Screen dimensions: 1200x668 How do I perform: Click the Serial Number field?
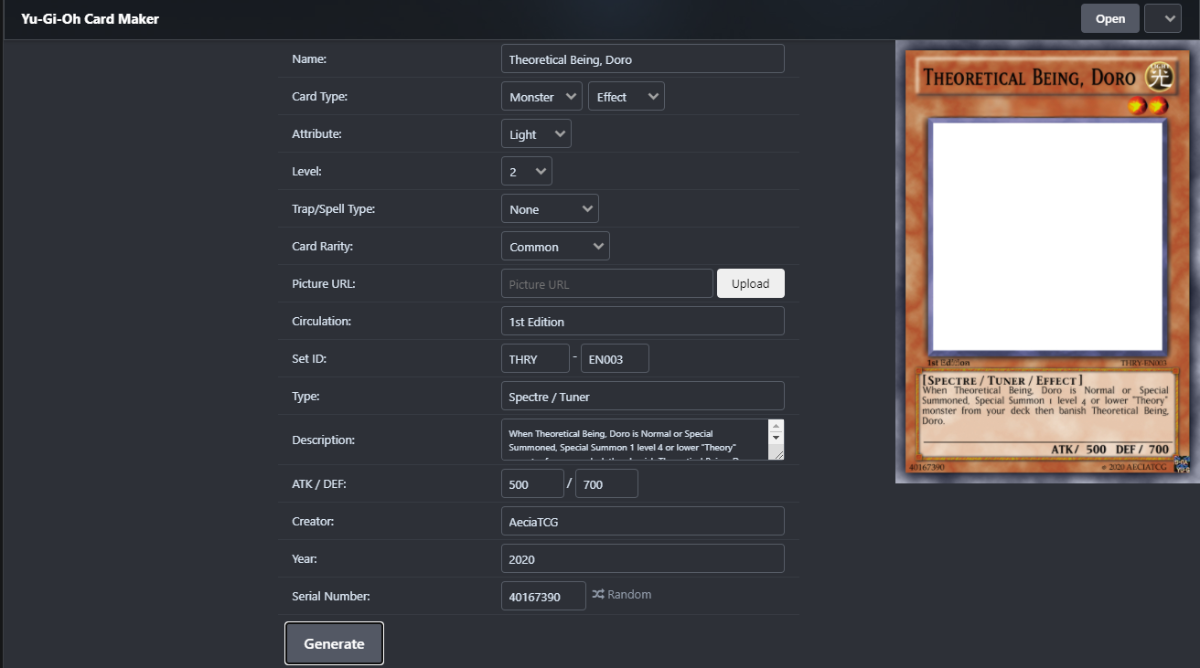tap(543, 596)
